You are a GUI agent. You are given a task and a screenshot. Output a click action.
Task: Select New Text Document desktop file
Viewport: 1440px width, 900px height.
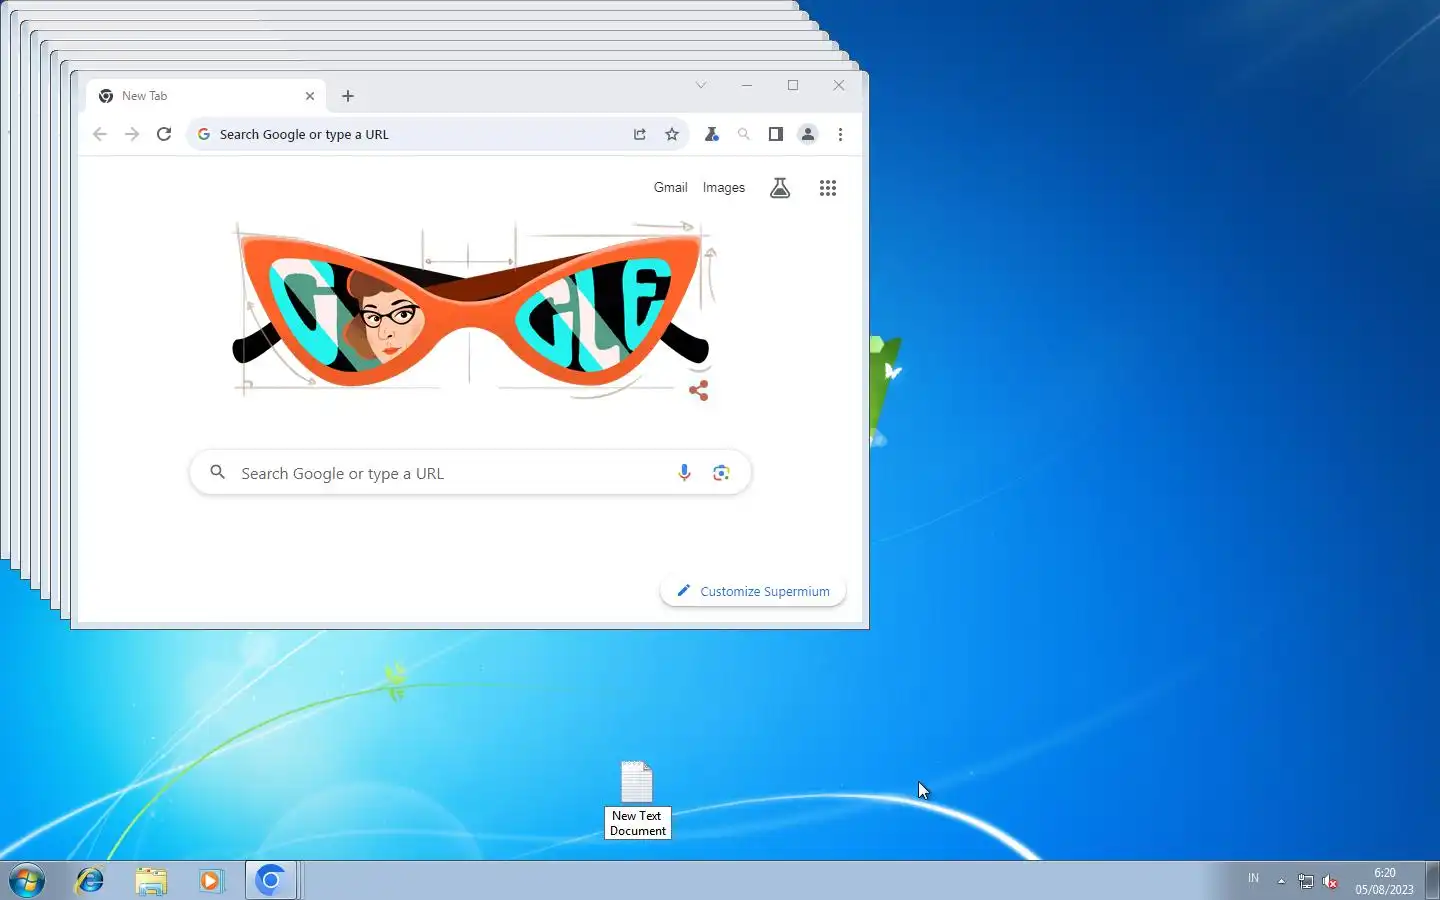coord(637,799)
